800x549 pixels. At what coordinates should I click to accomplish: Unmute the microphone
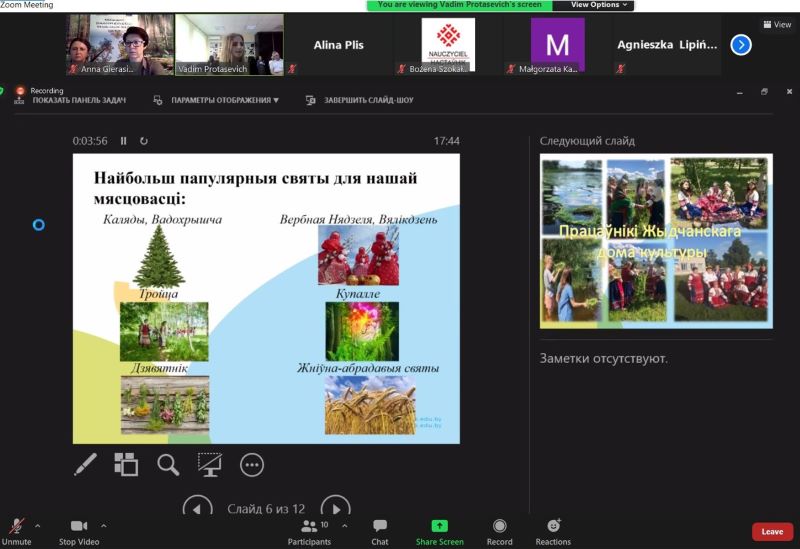coord(17,531)
